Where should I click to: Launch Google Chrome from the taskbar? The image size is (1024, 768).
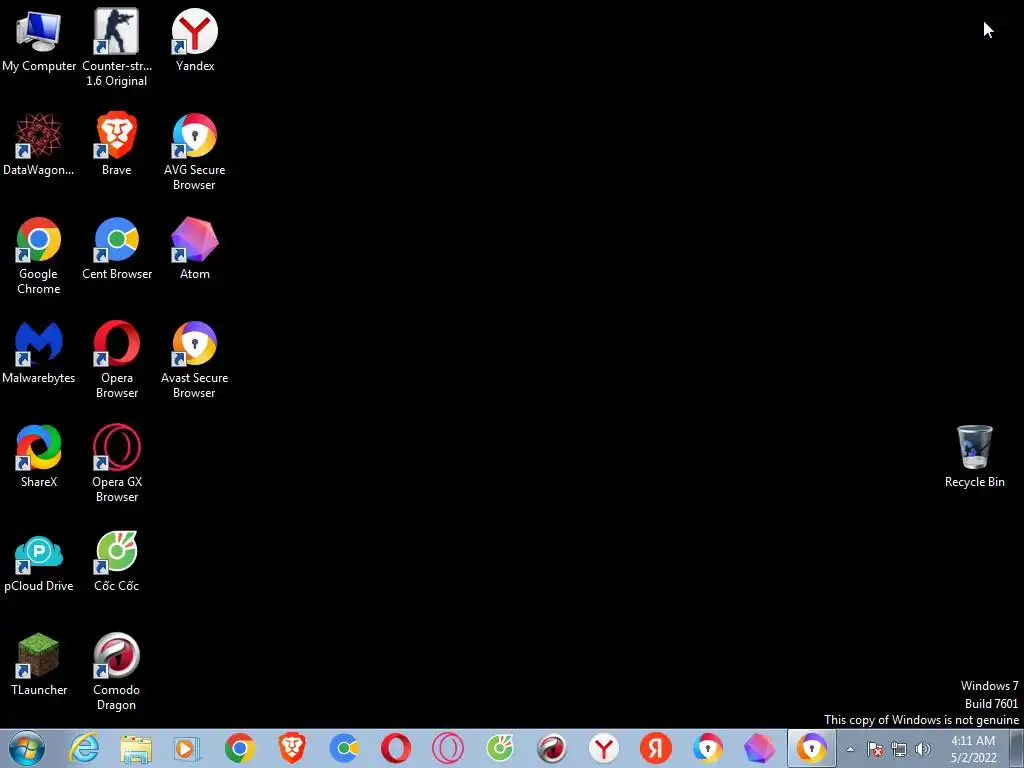click(x=240, y=748)
